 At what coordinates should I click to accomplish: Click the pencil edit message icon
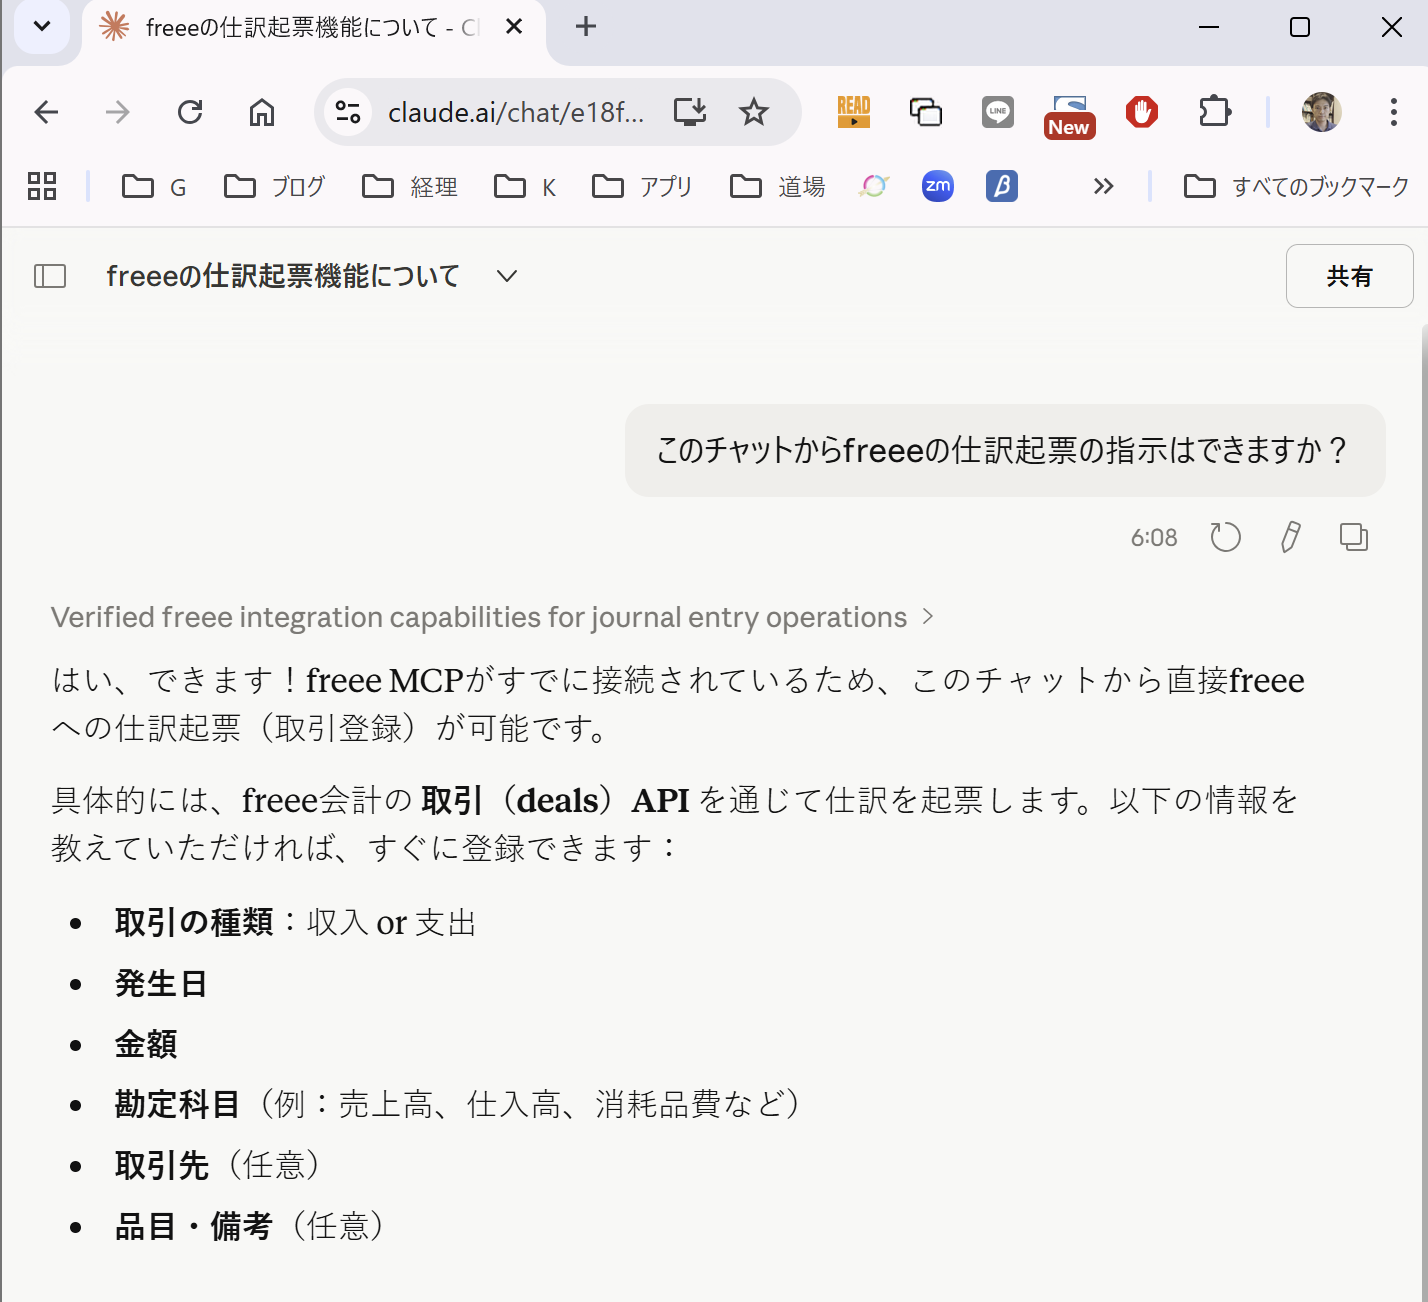(1290, 538)
